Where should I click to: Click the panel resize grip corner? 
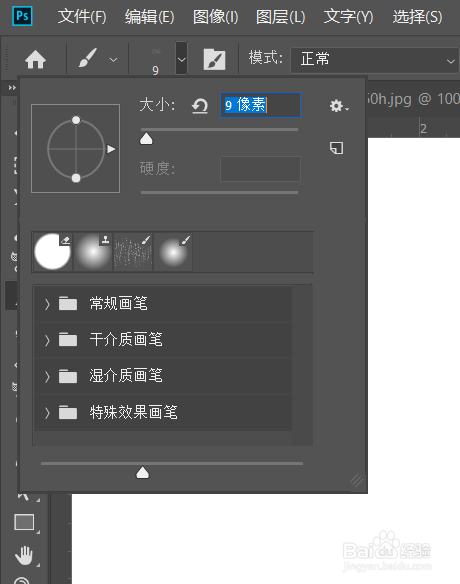357,480
